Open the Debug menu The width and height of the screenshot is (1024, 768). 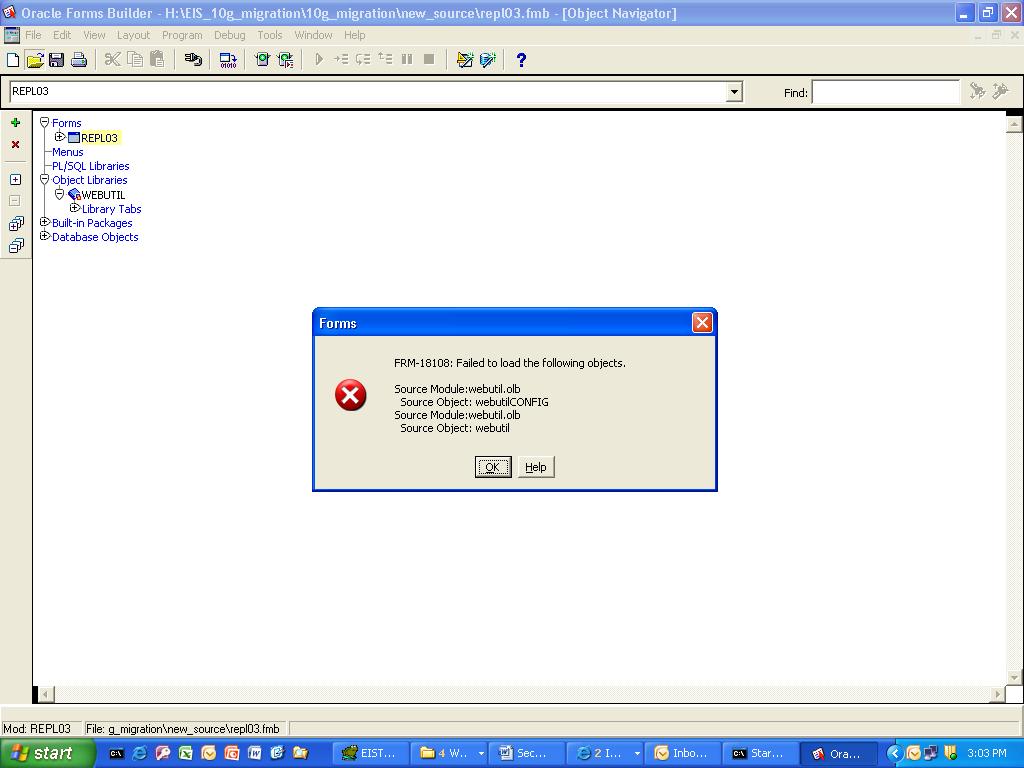(230, 35)
